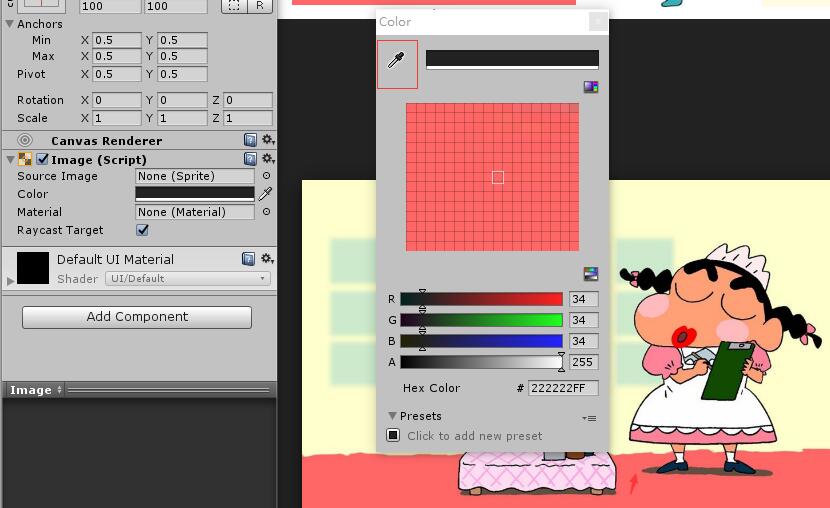Image resolution: width=830 pixels, height=508 pixels.
Task: Click the alpha A channel slider
Action: pyautogui.click(x=481, y=362)
